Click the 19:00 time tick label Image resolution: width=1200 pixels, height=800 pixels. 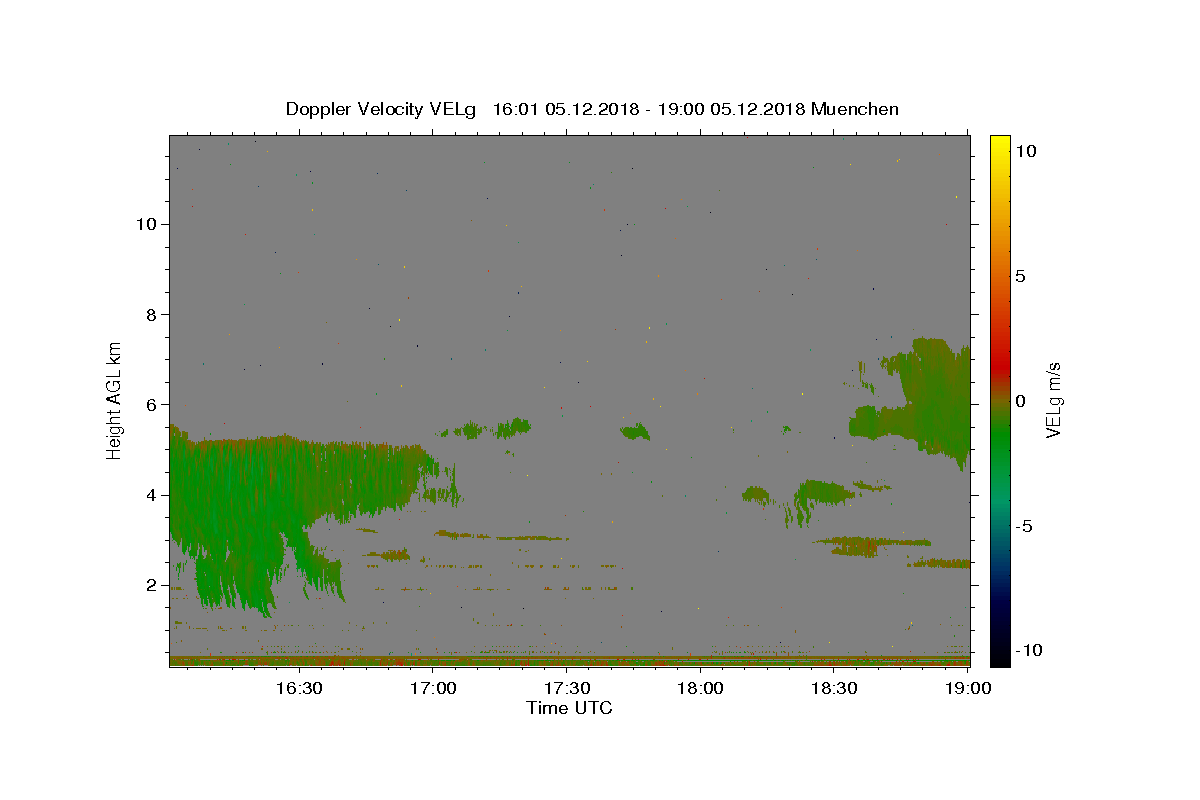pos(969,688)
